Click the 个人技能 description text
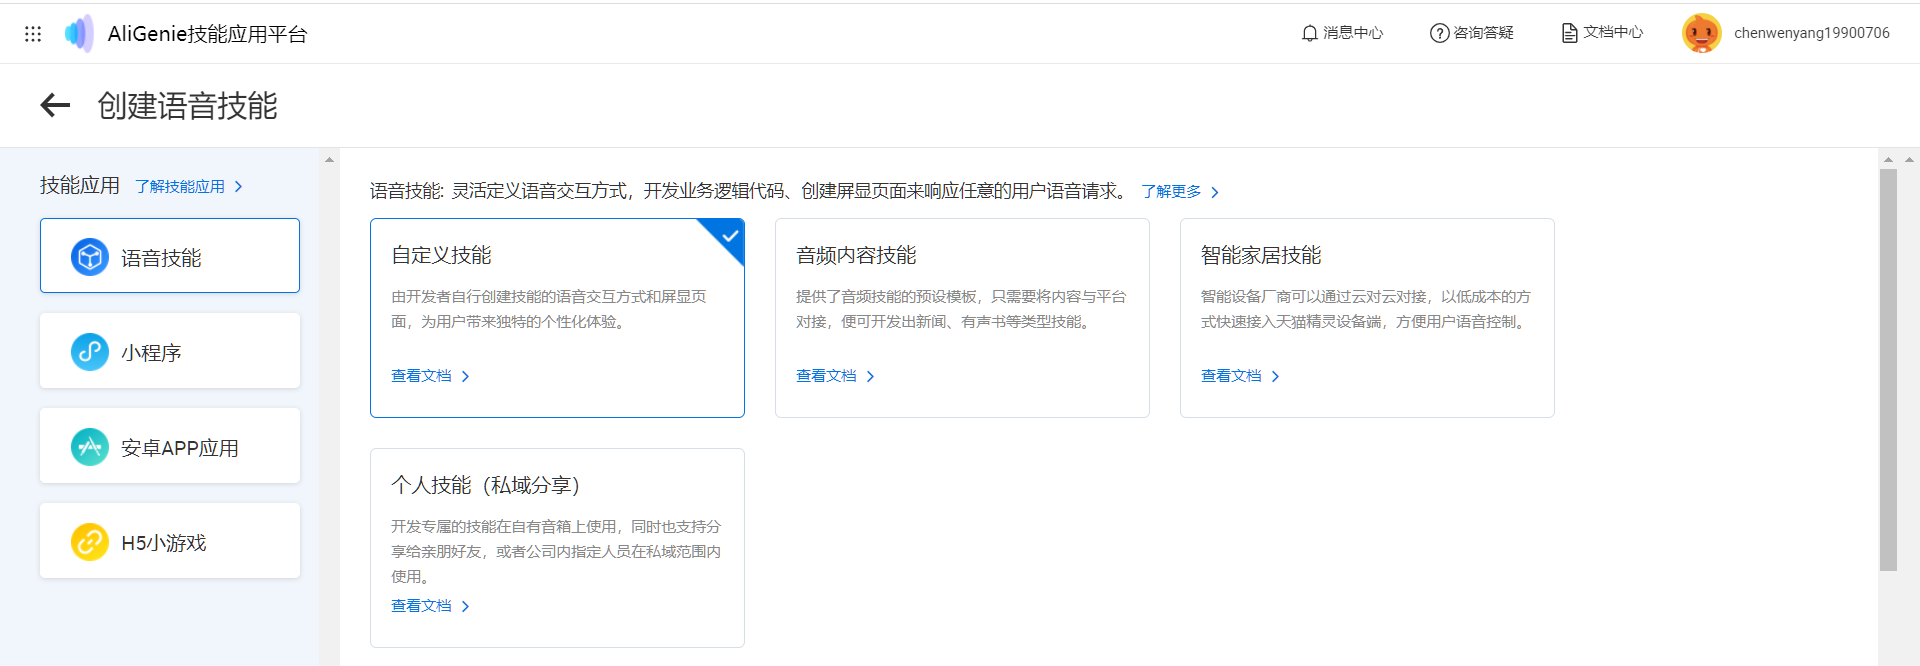 [x=556, y=551]
